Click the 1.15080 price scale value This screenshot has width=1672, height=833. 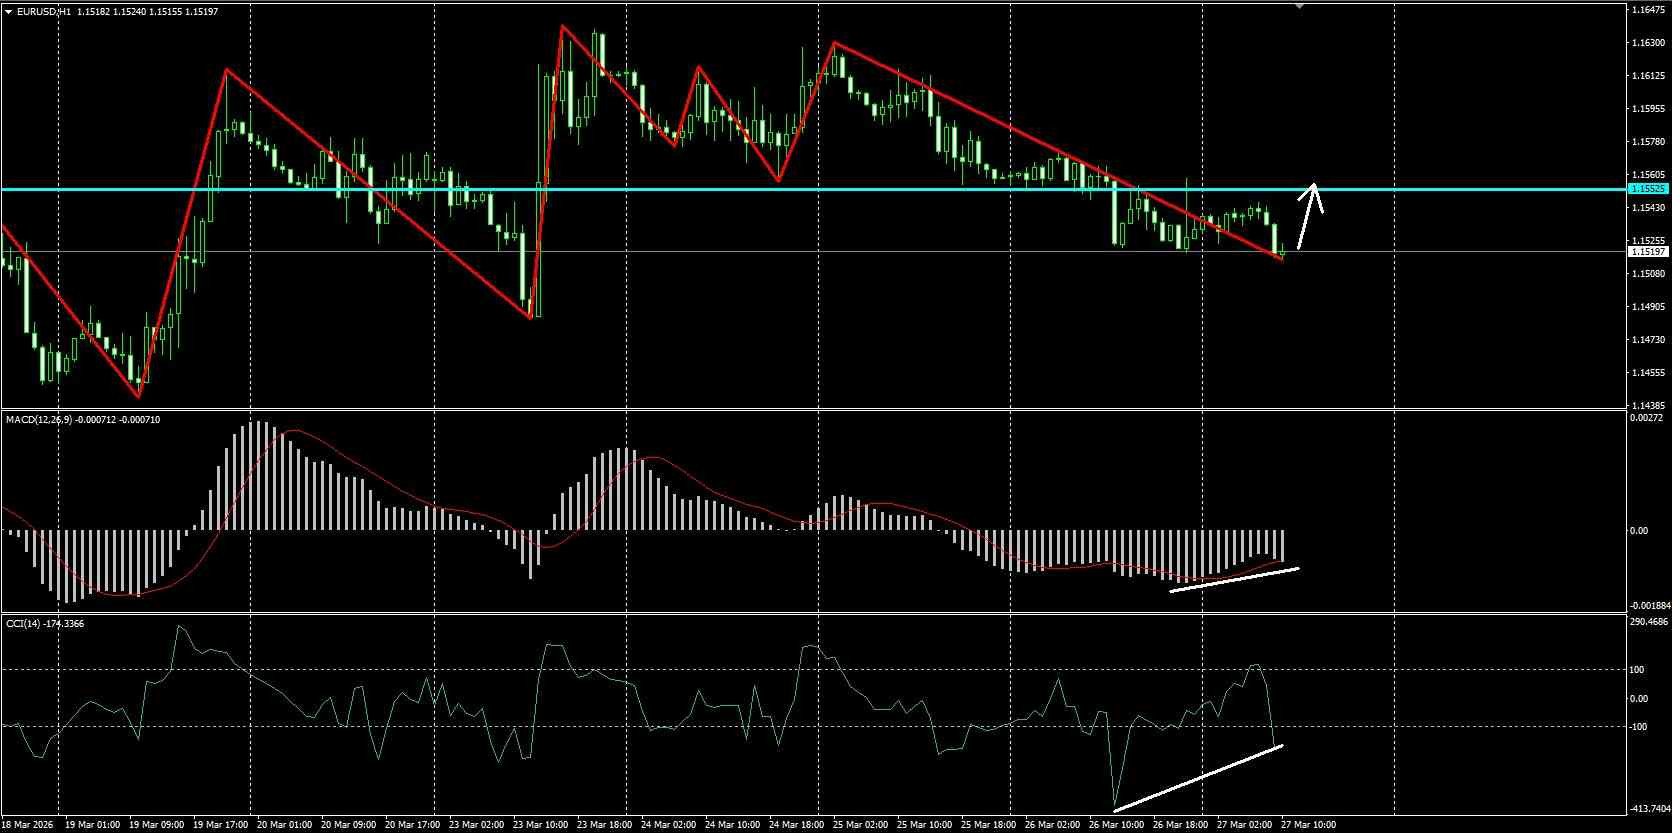pyautogui.click(x=1650, y=274)
